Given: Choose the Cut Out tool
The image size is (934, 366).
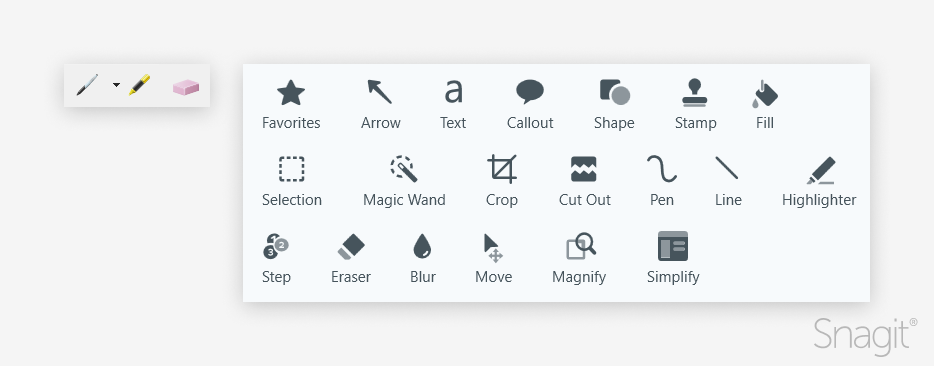Looking at the screenshot, I should coord(584,182).
